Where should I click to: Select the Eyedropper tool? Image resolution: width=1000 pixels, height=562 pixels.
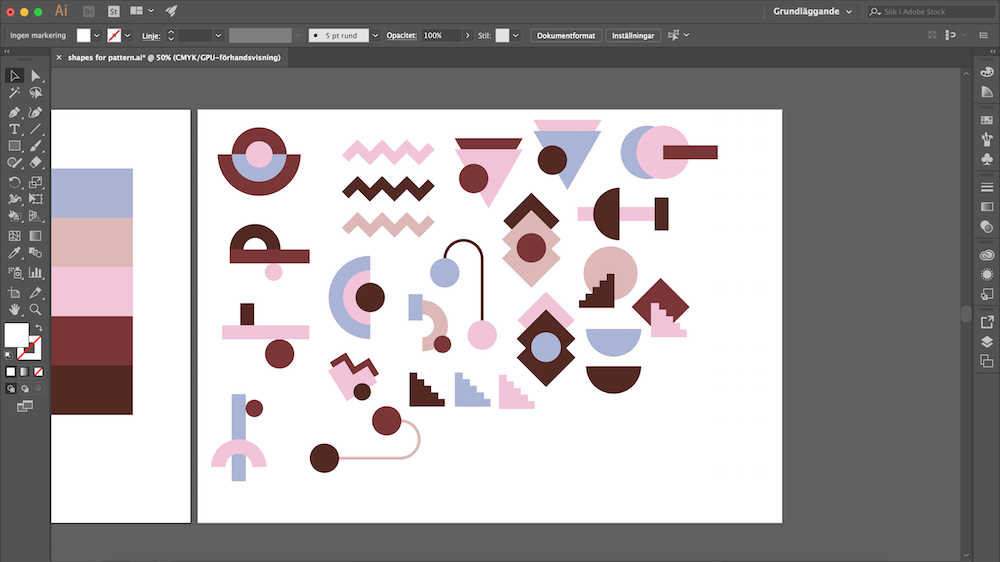14,253
